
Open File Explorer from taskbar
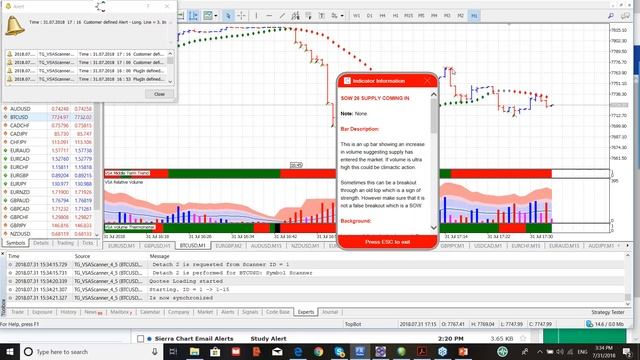point(195,352)
